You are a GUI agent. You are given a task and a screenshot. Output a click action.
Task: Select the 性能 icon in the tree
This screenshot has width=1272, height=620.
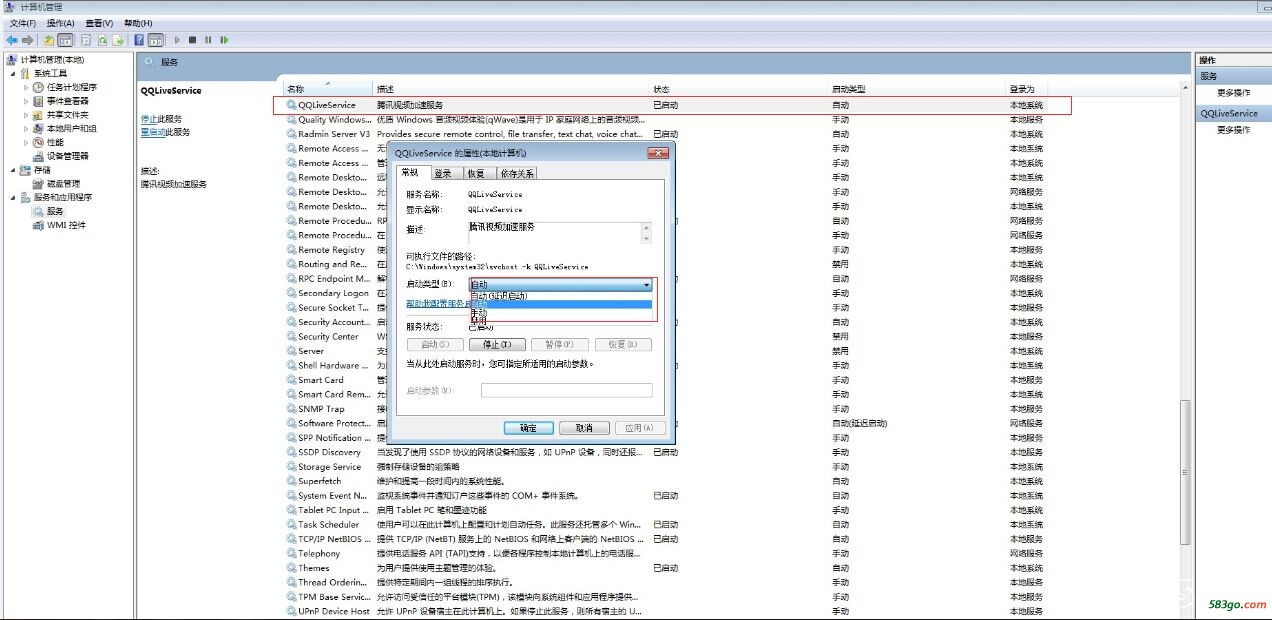point(39,142)
